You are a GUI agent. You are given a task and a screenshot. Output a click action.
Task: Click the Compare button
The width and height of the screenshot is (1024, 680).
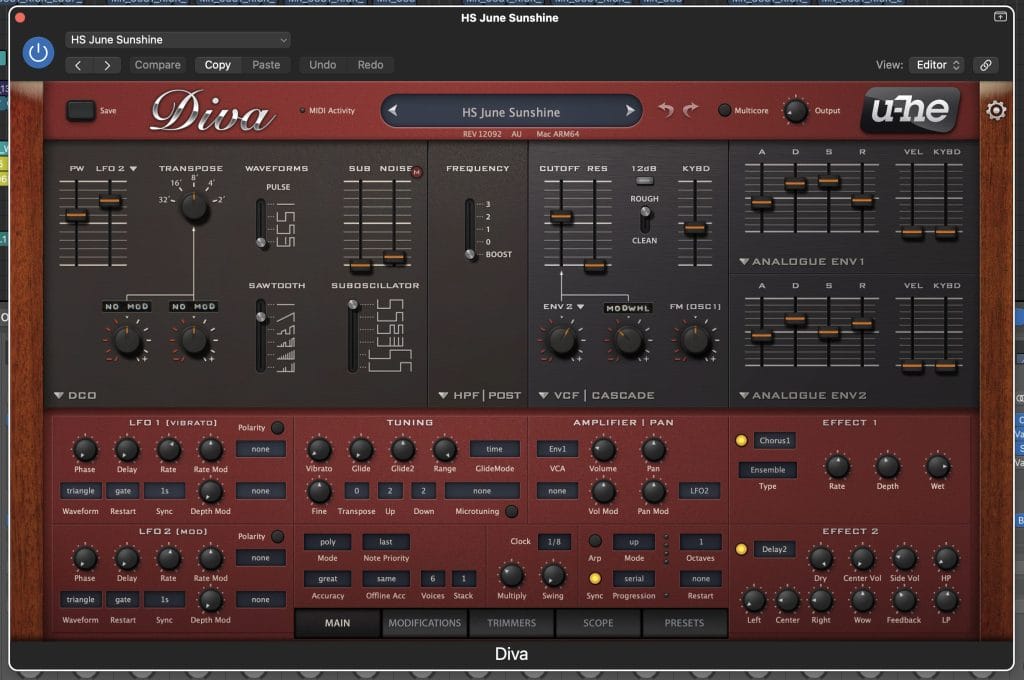coord(157,65)
